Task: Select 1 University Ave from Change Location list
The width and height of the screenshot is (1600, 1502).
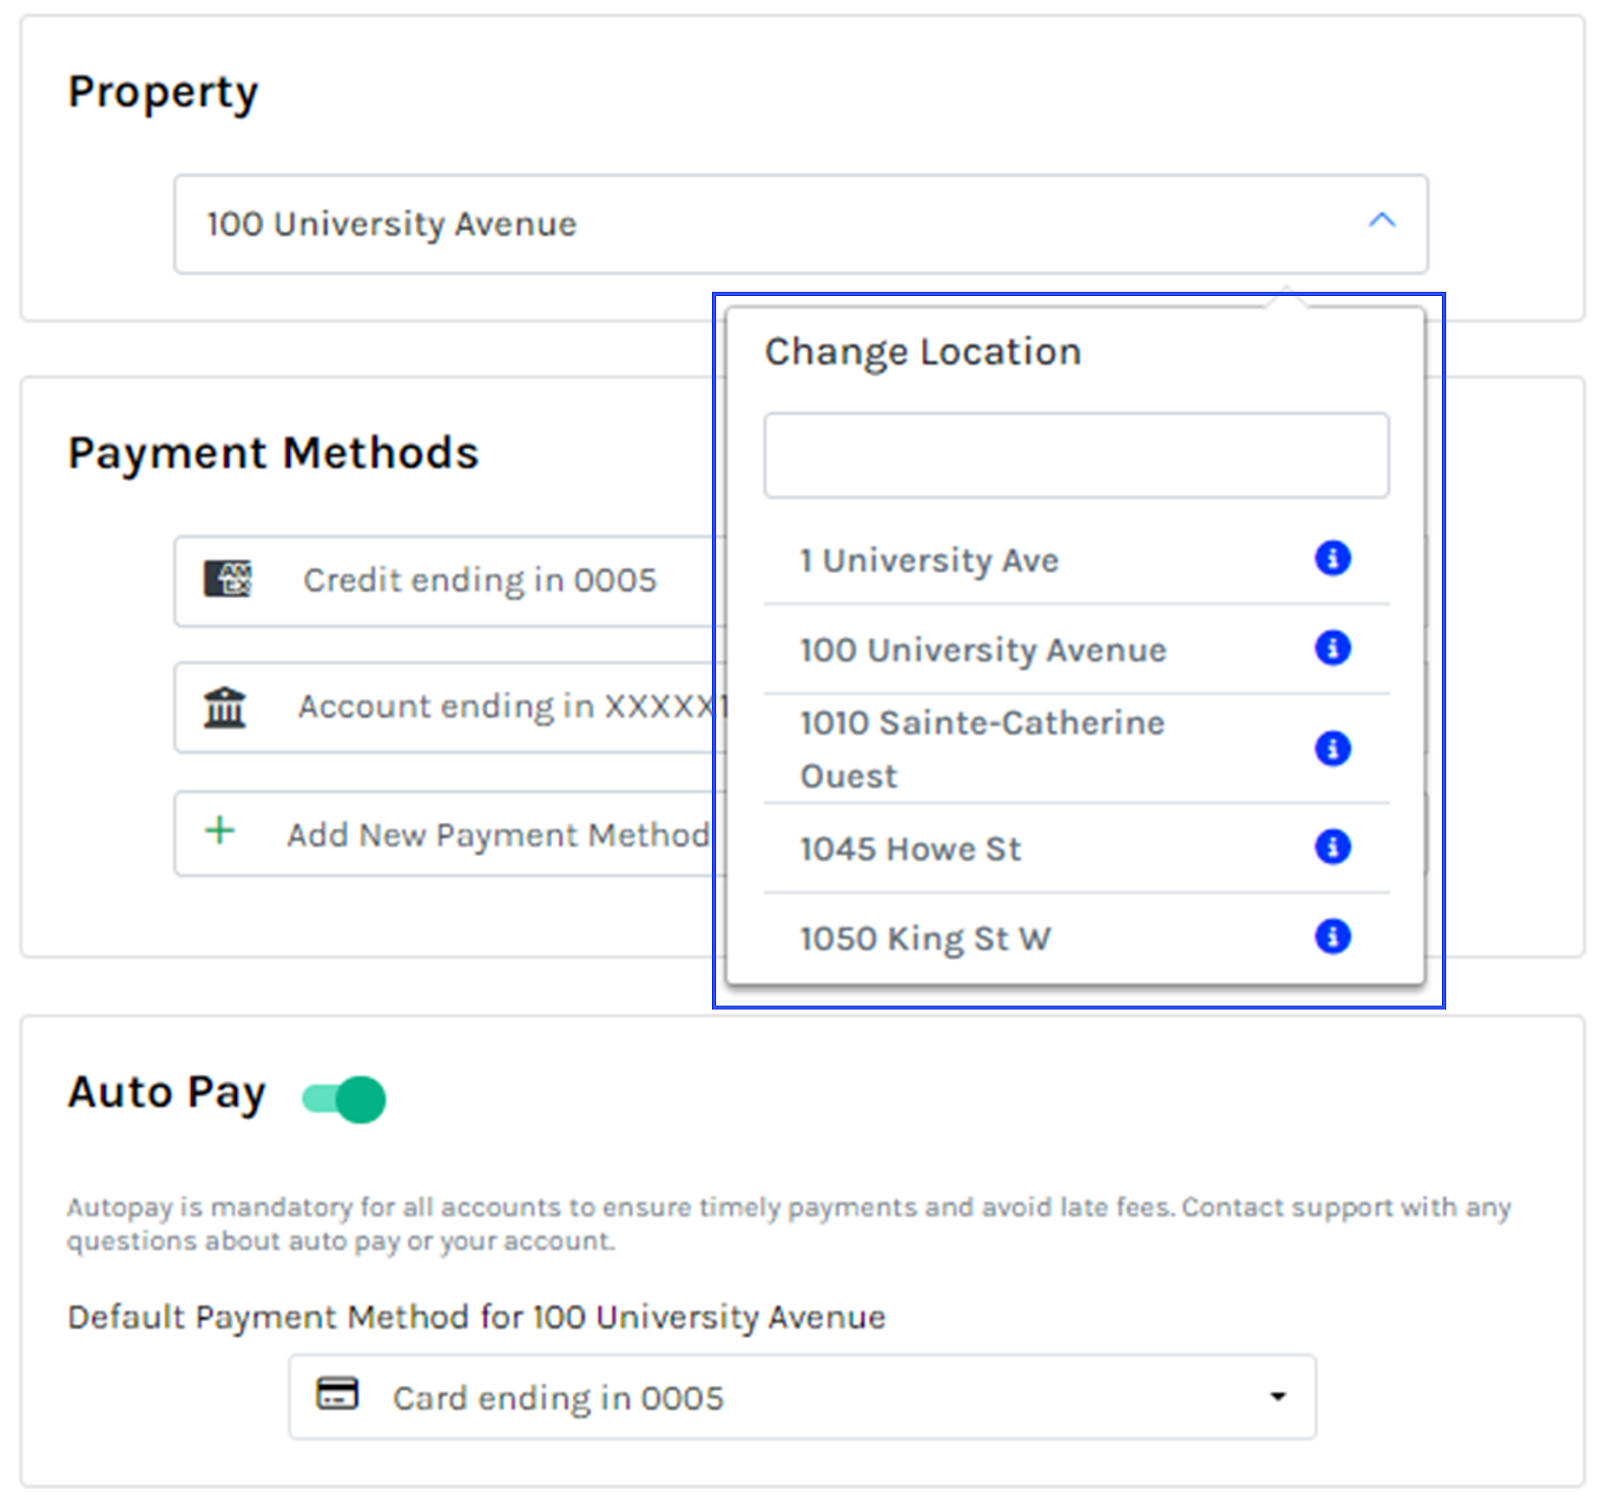Action: click(929, 560)
